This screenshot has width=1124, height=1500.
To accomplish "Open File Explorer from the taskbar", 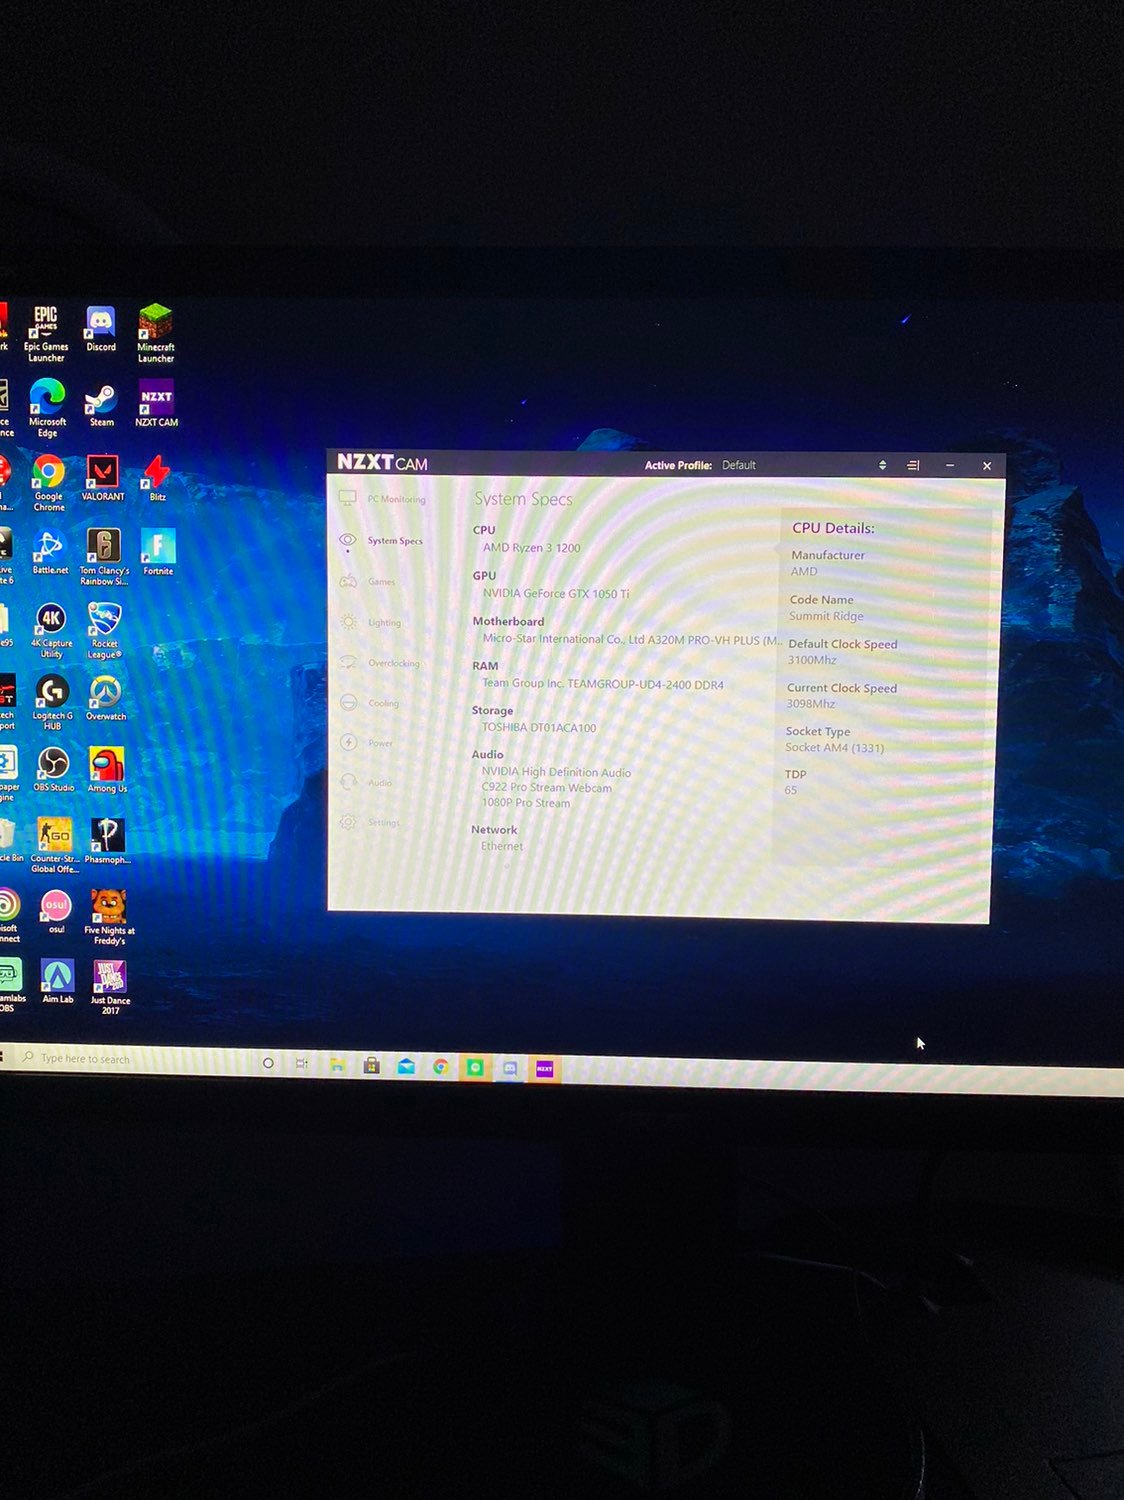I will (338, 1065).
